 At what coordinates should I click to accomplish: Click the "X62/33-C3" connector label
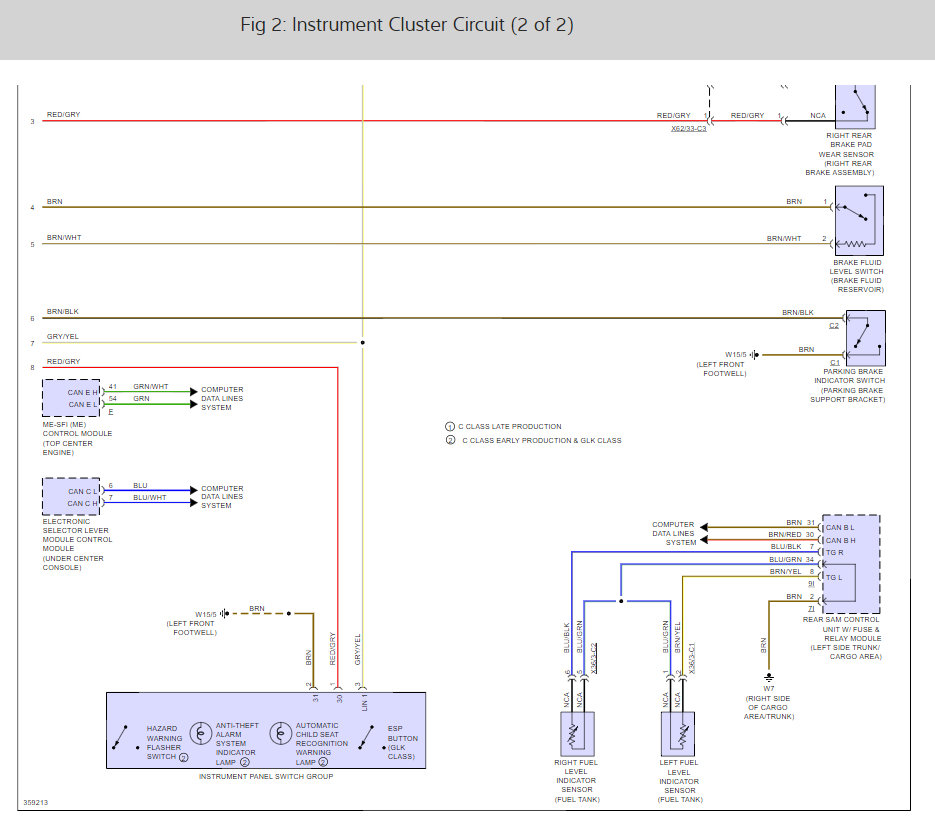coord(689,128)
